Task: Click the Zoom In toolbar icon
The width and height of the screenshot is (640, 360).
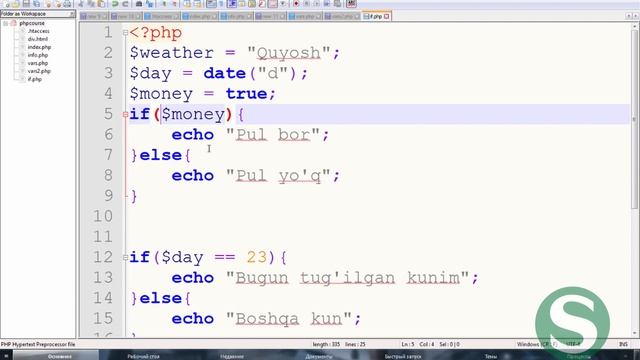Action: click(164, 4)
